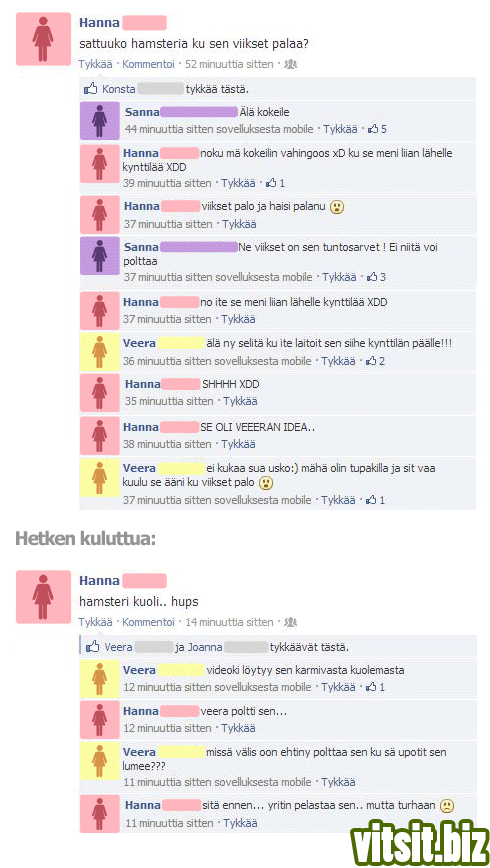This screenshot has height=868, width=490.
Task: Click Veera's yellow avatar on the "älä ny selitä" comment
Action: (x=99, y=352)
